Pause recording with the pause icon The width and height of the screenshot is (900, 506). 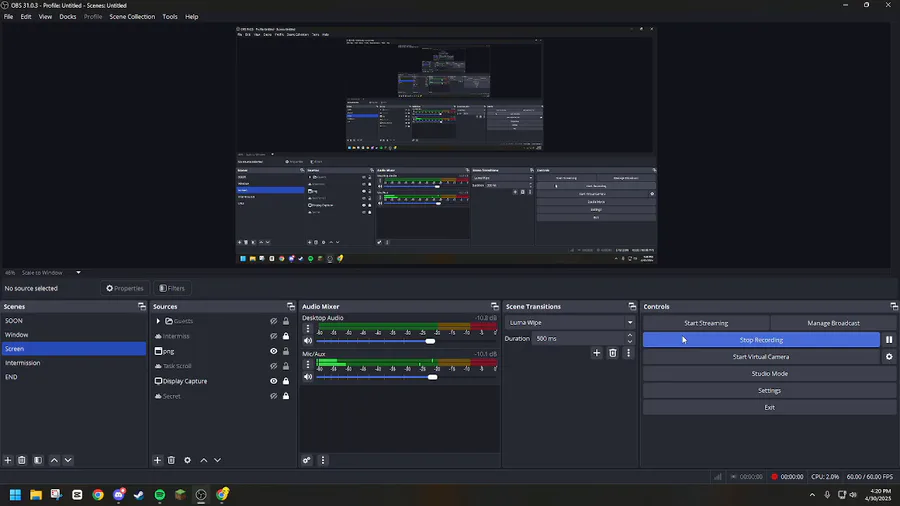[889, 340]
